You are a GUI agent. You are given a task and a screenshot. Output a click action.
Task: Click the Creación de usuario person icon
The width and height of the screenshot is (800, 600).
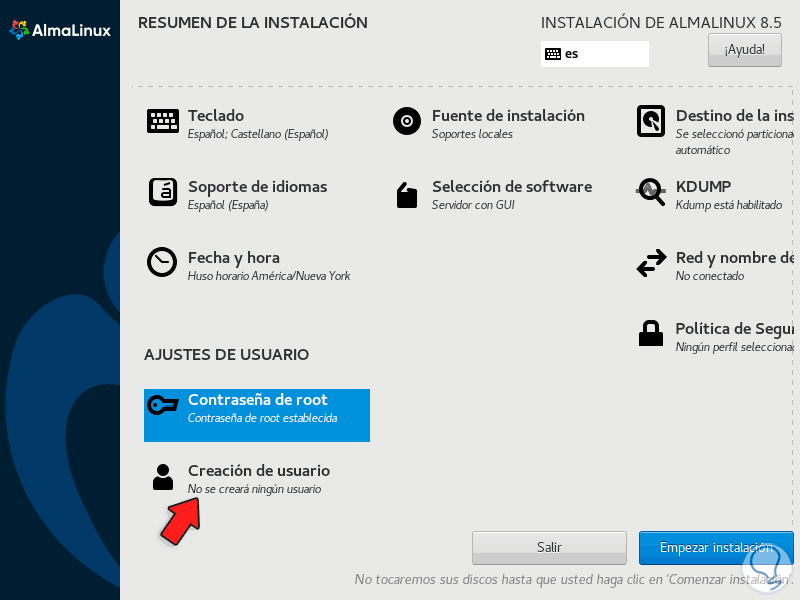pyautogui.click(x=163, y=477)
